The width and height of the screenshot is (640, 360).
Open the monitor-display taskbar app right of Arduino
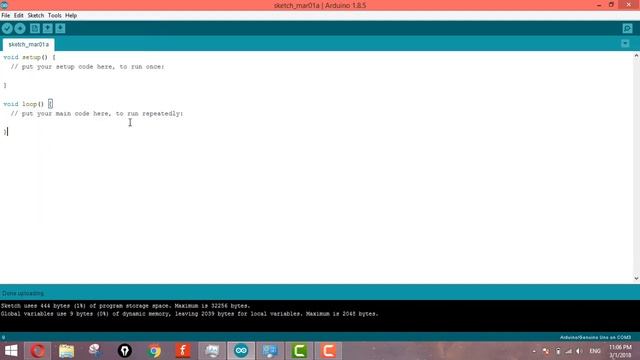270,351
